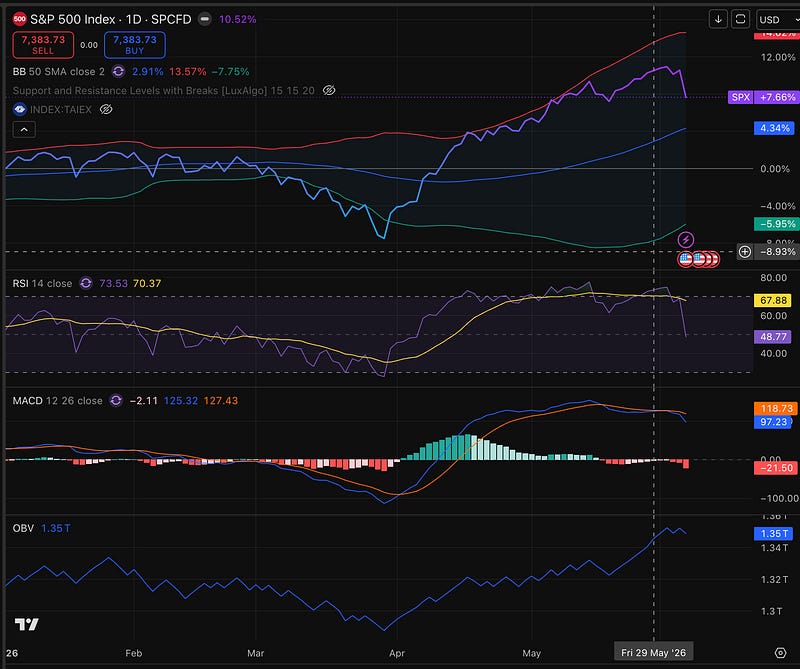Click the plus button beside -8.93%

click(x=745, y=252)
